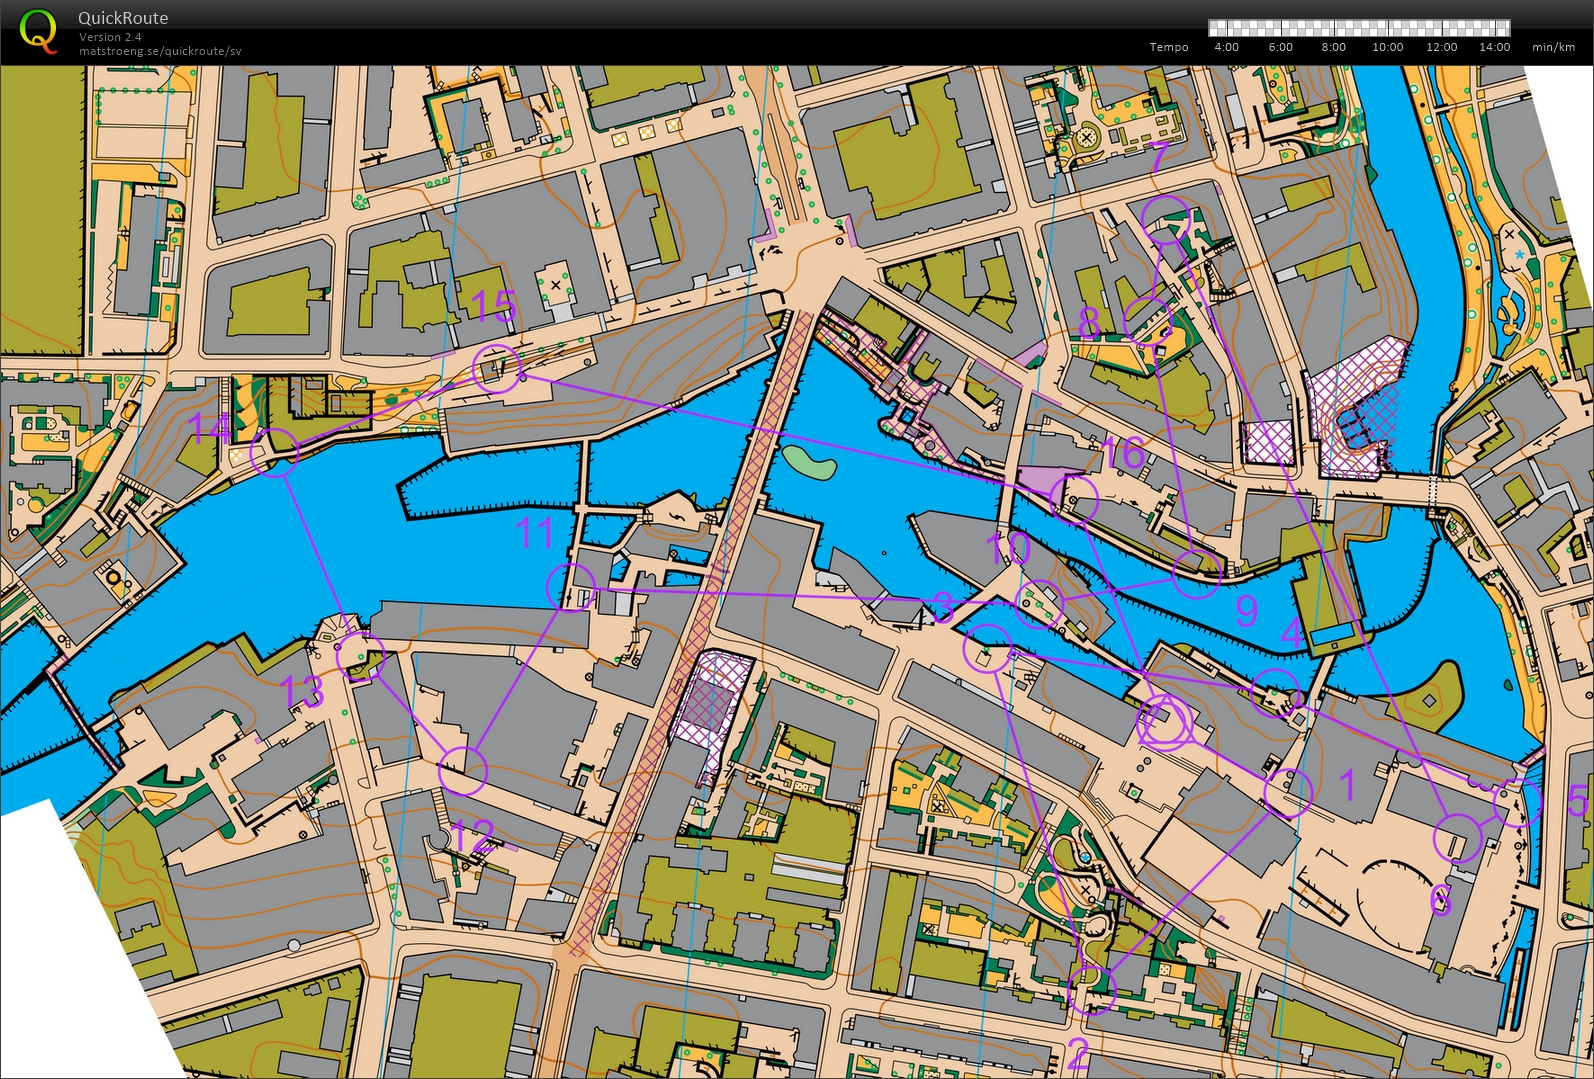Select the 4:00 tempo value
This screenshot has height=1079, width=1594.
1226,47
